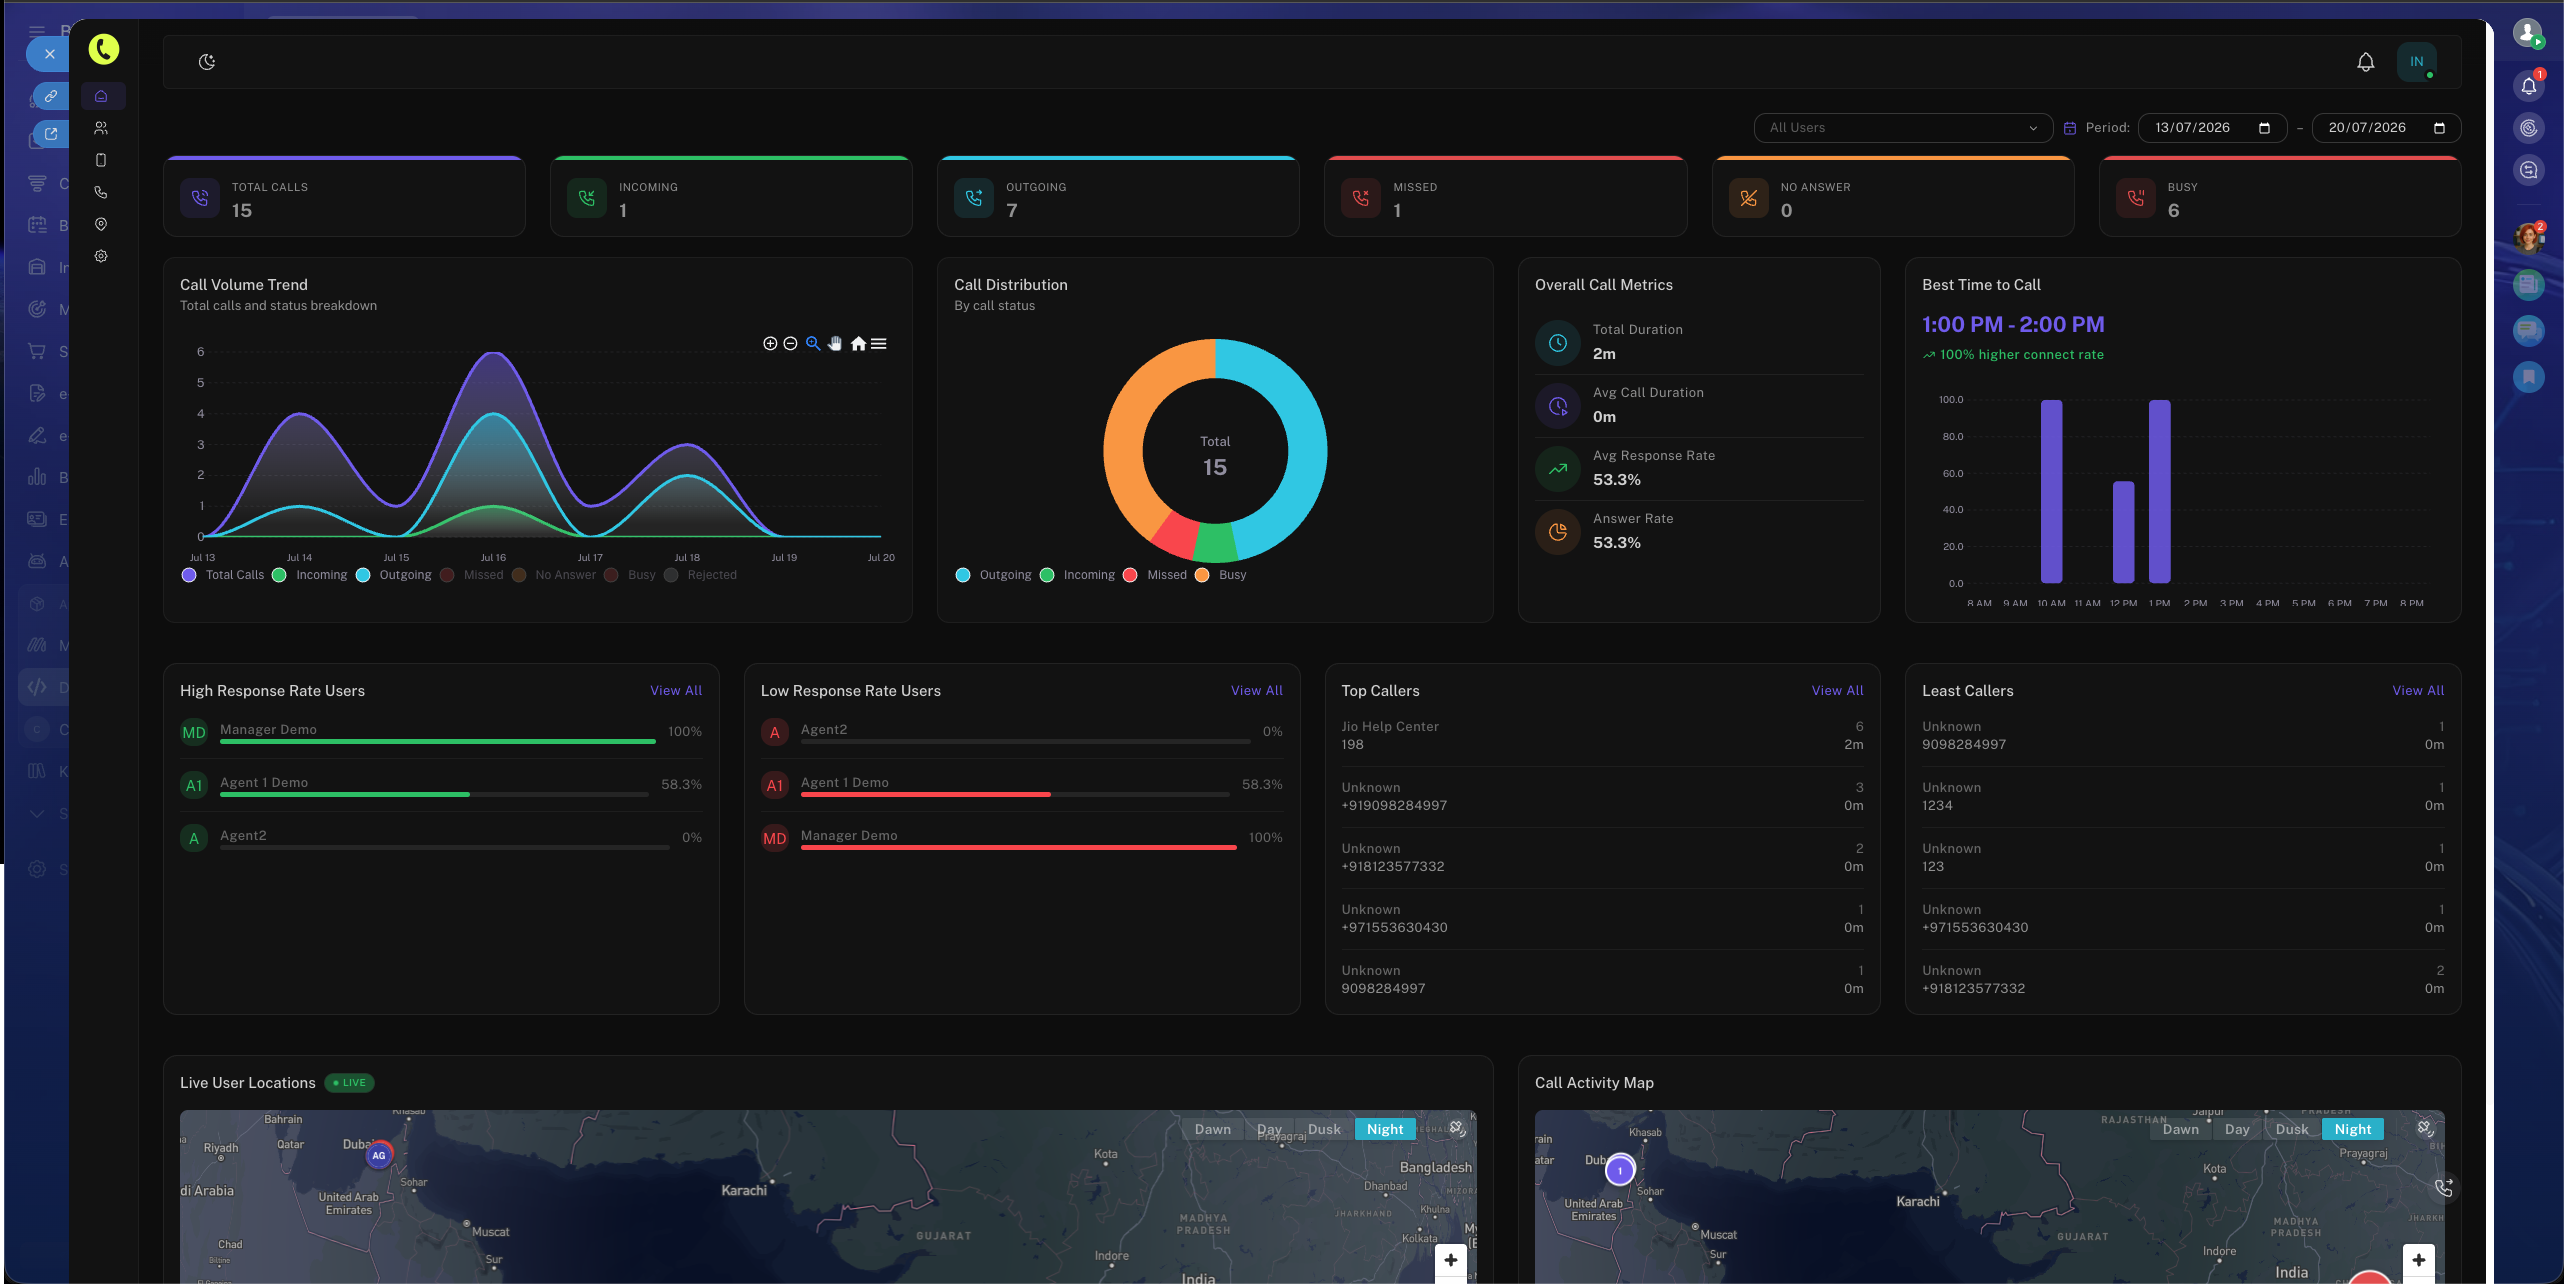Toggle Busy slice in distribution legend

coord(1221,575)
